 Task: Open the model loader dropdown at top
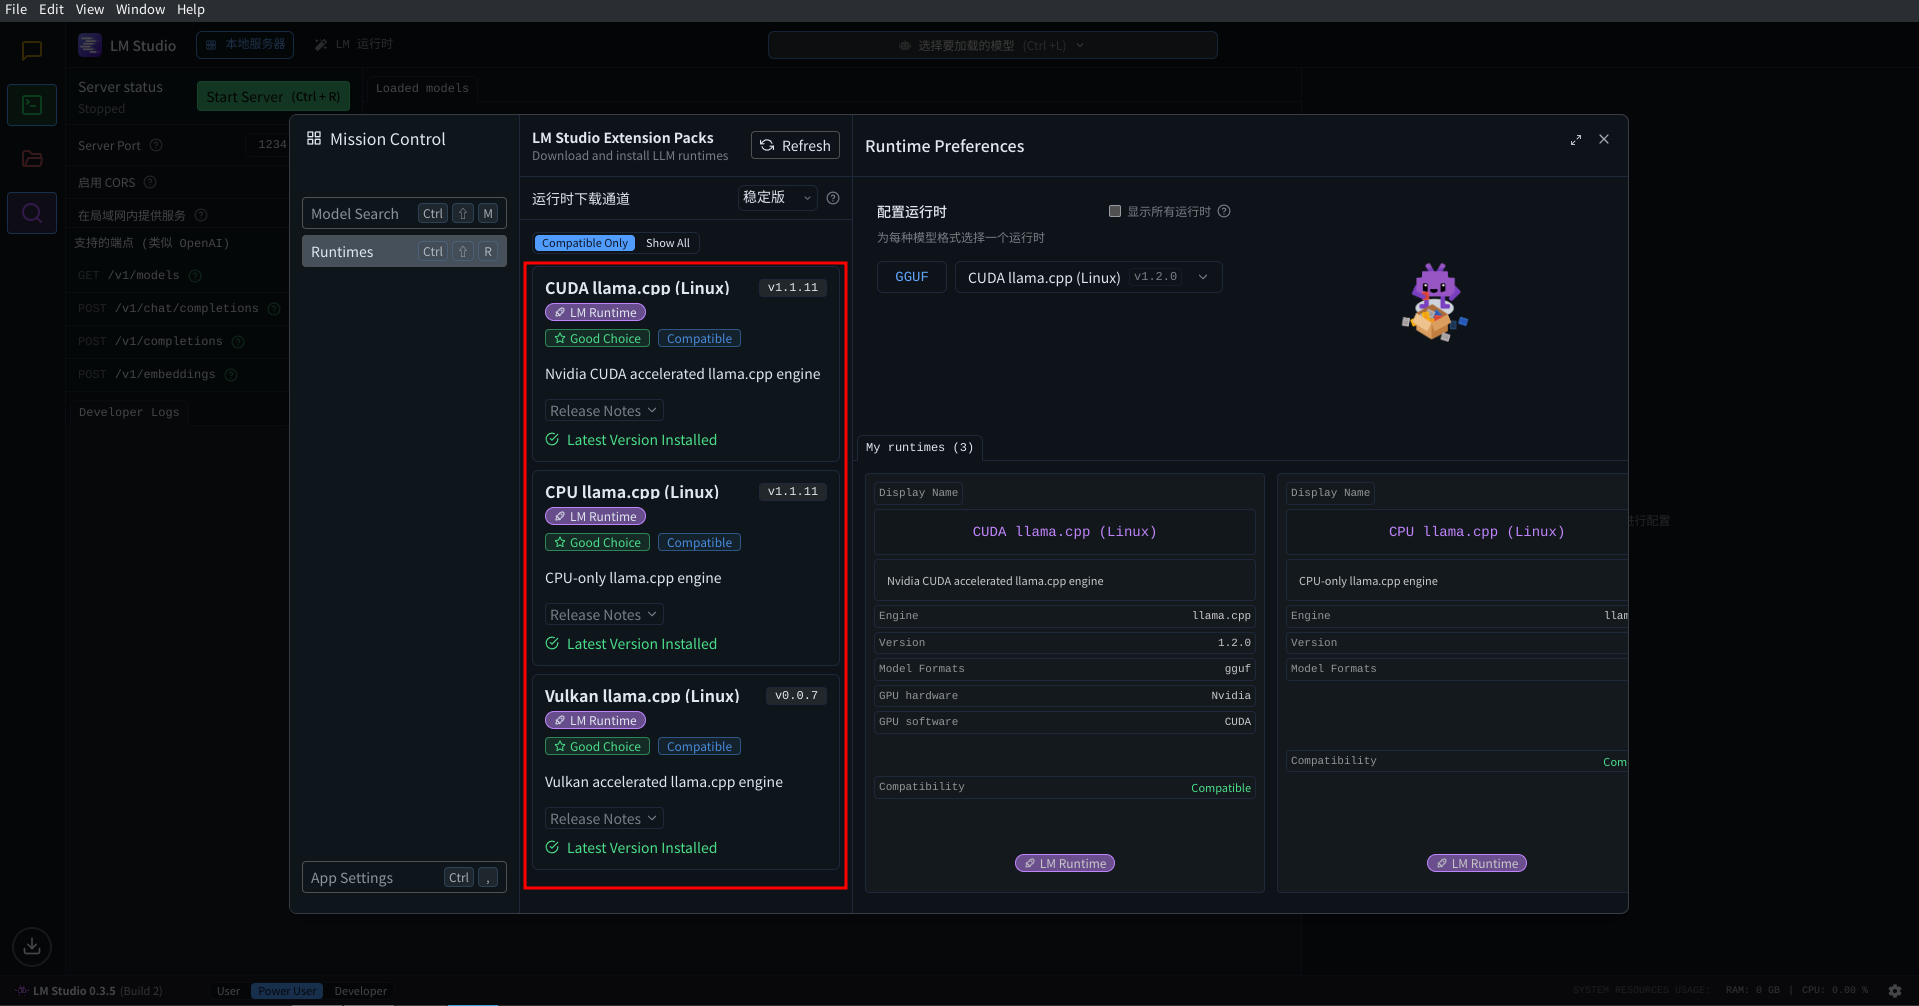pos(992,45)
